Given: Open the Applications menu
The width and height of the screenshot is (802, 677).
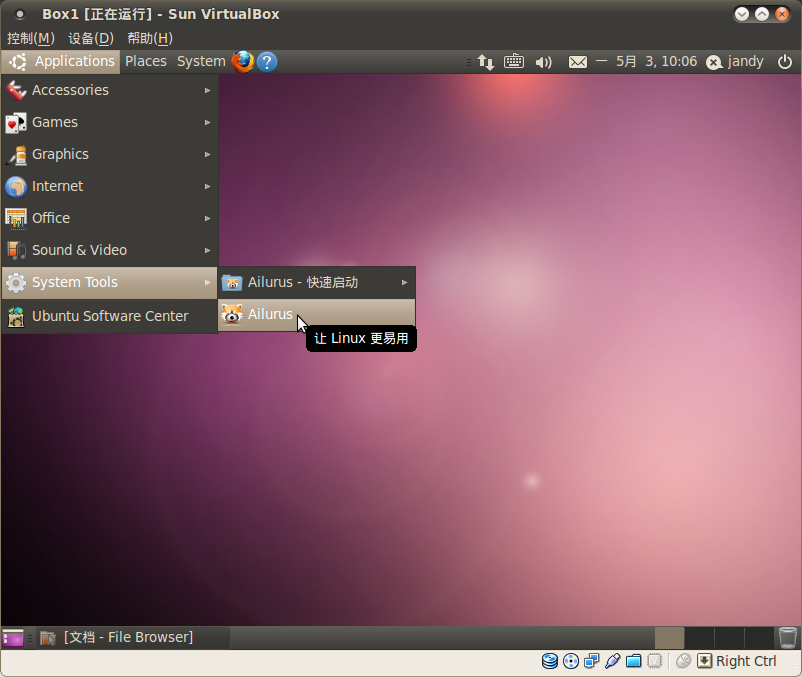Looking at the screenshot, I should point(61,62).
